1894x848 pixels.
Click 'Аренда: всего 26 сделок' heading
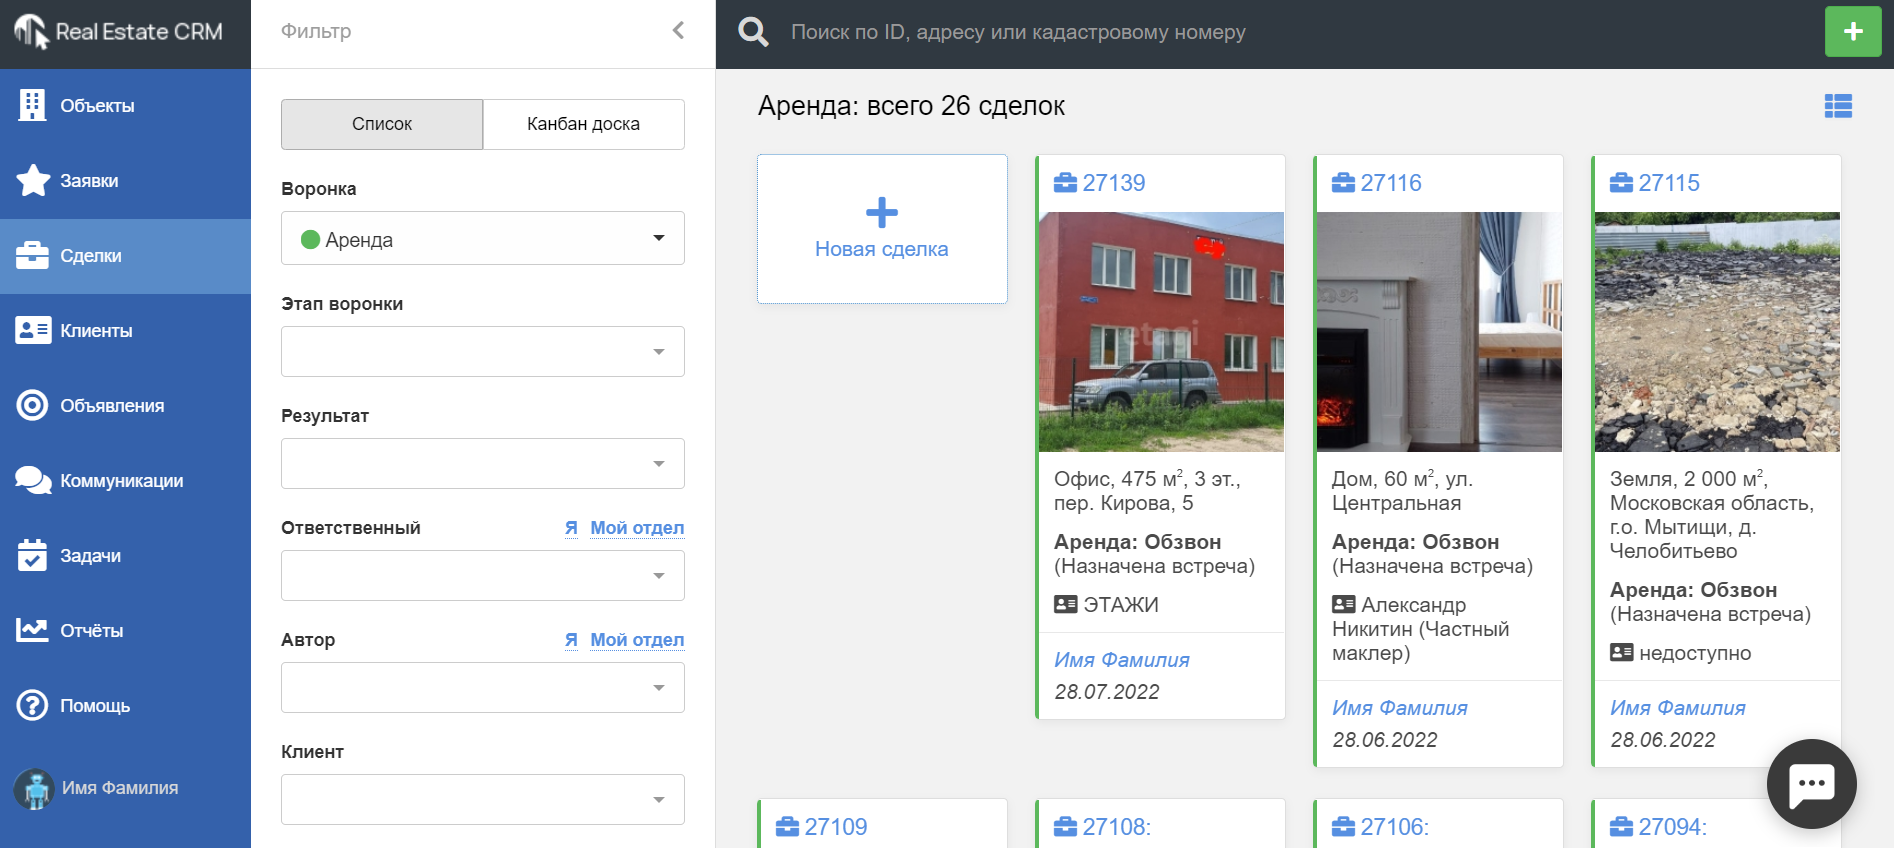tap(911, 106)
